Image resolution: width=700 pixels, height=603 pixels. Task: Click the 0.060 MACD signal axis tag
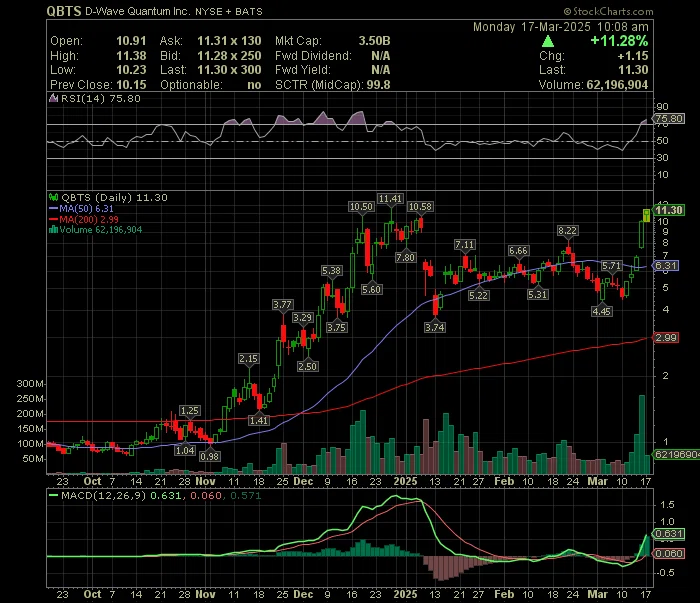(668, 554)
